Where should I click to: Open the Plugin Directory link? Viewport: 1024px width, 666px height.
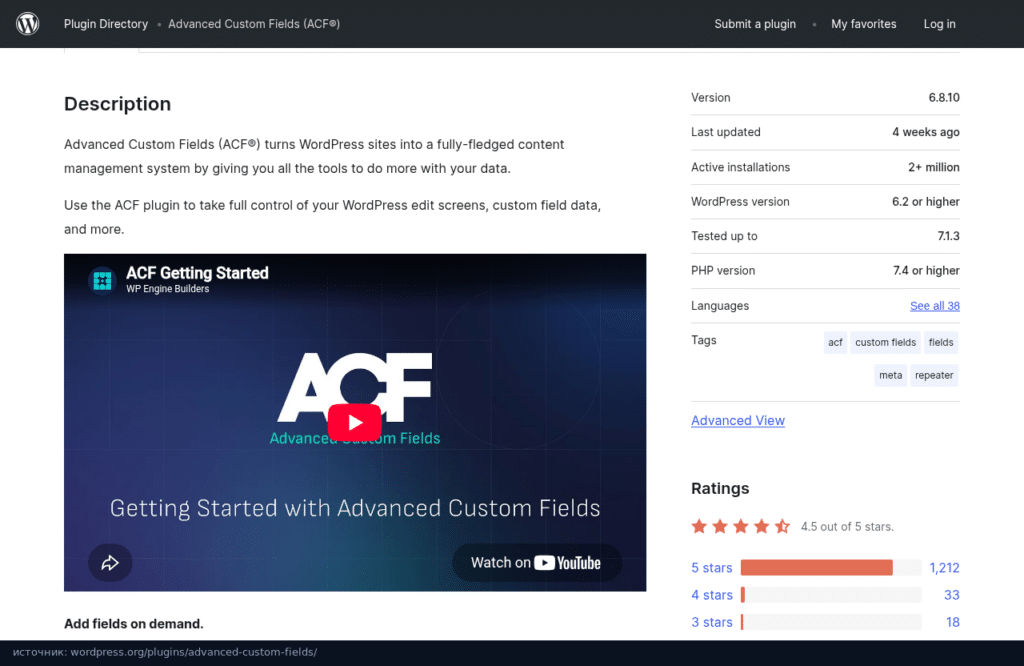pos(106,24)
